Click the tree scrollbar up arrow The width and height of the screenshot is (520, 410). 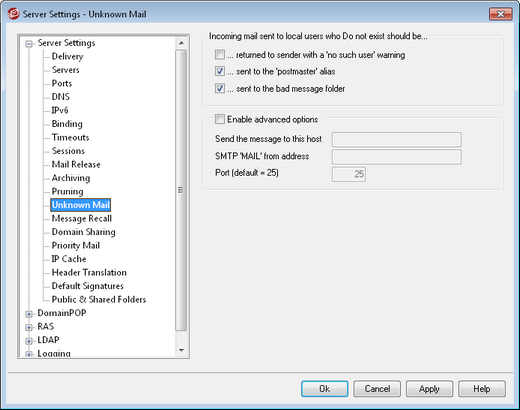(x=181, y=43)
